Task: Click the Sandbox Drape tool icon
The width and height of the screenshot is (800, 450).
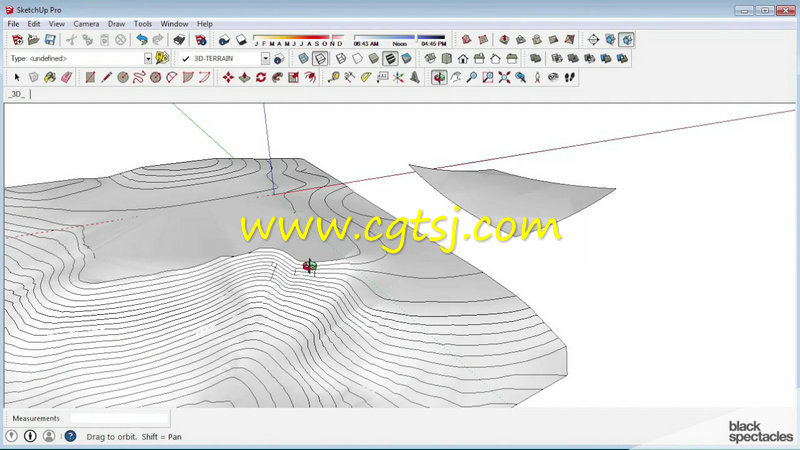Action: (x=537, y=39)
